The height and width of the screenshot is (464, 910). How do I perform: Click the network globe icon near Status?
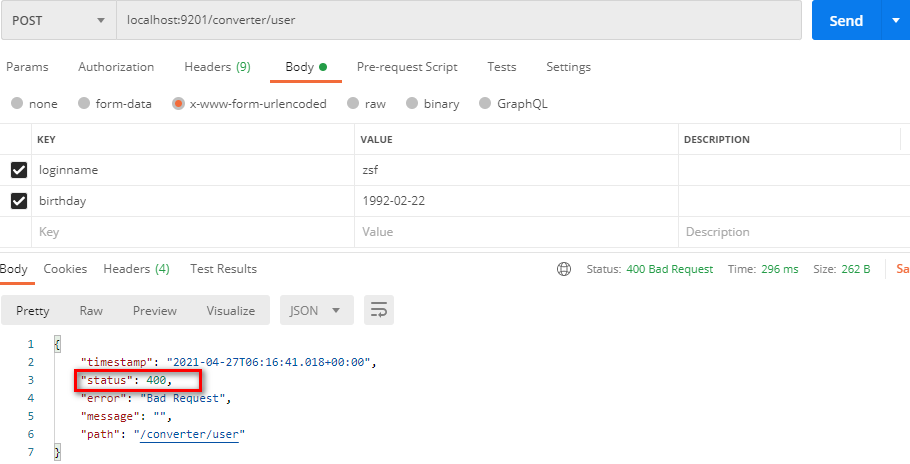click(564, 269)
